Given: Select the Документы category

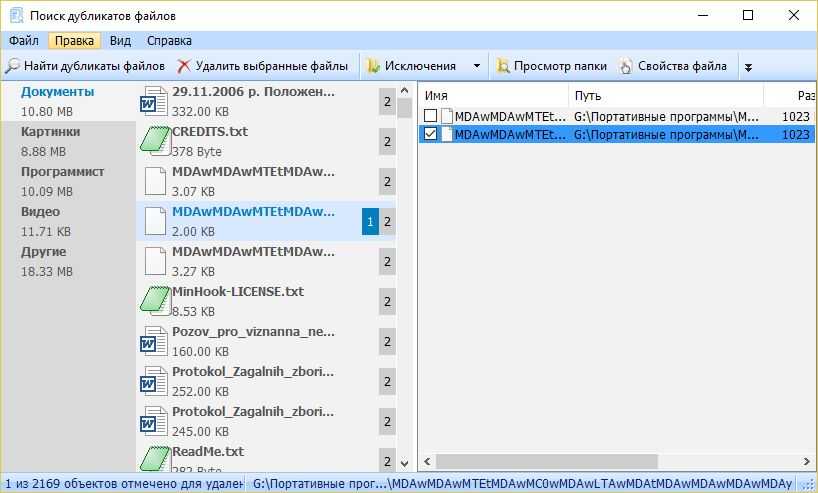Looking at the screenshot, I should [68, 101].
